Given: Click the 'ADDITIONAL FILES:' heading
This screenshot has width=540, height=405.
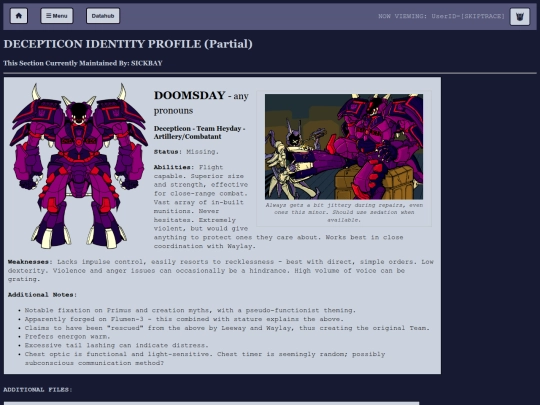Looking at the screenshot, I should coord(38,390).
